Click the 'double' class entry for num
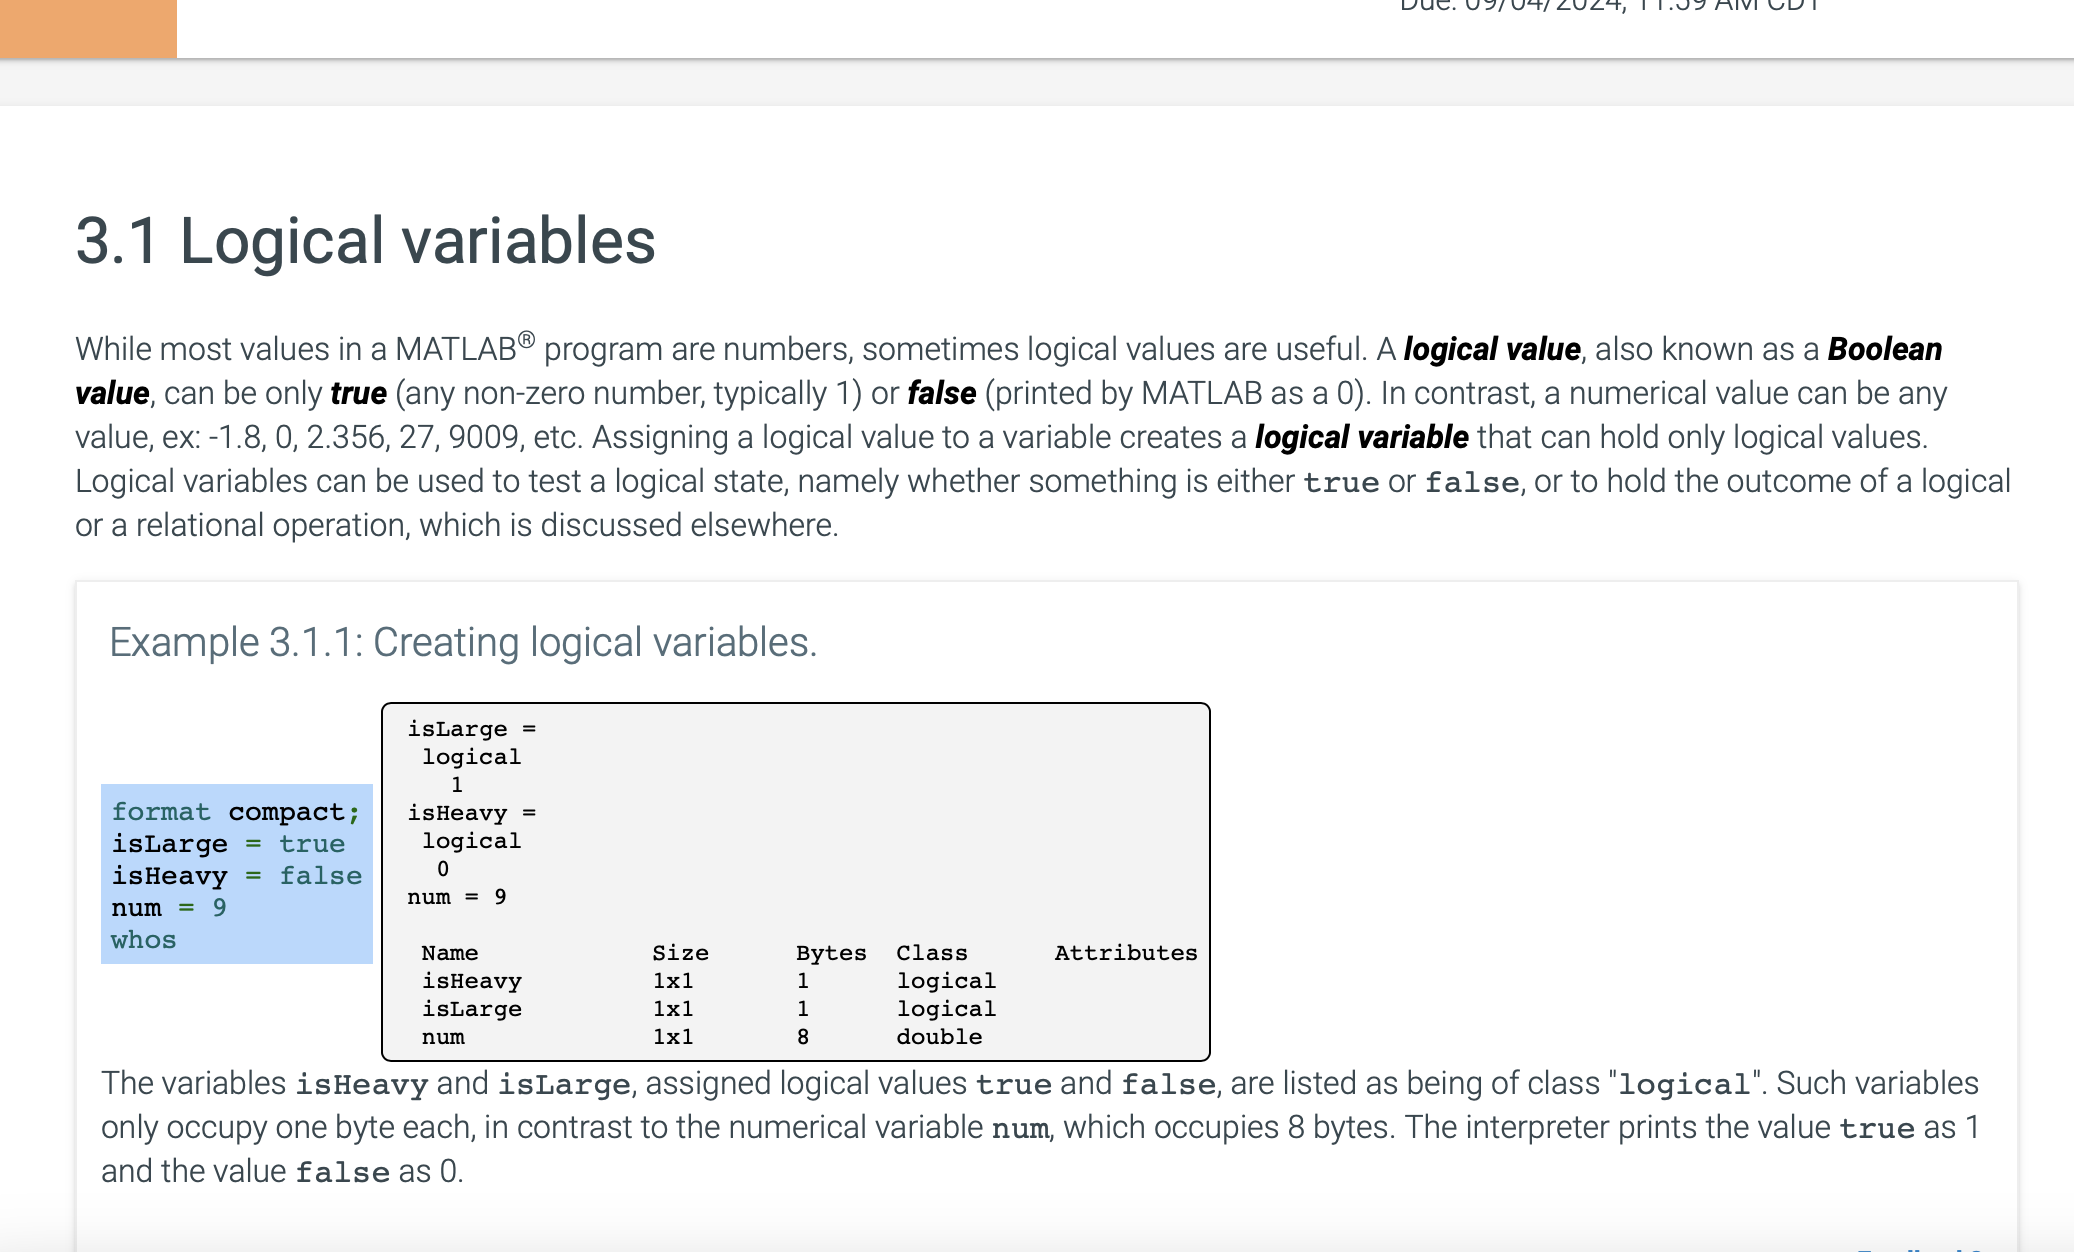 point(938,1037)
